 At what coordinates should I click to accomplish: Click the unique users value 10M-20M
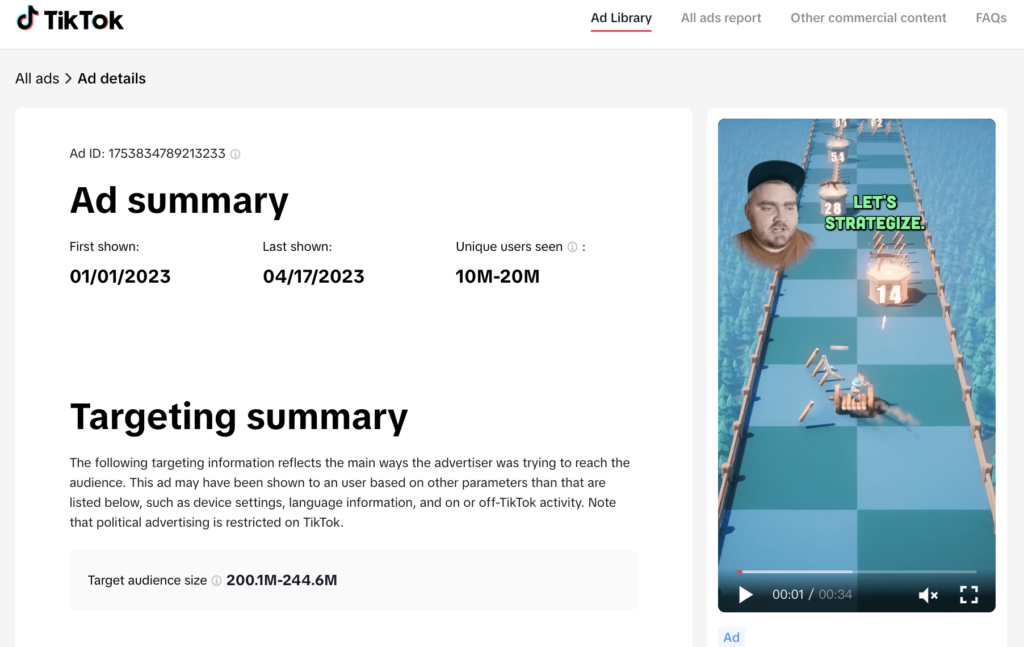pyautogui.click(x=498, y=276)
